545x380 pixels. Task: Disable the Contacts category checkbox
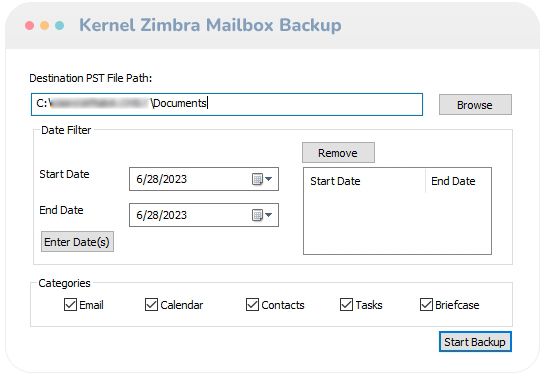point(252,305)
